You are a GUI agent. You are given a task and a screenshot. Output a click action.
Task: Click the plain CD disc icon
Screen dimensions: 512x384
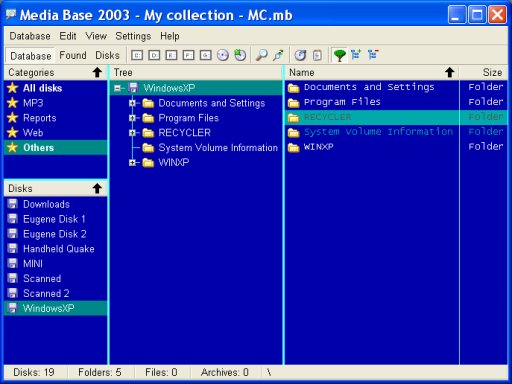click(x=223, y=55)
